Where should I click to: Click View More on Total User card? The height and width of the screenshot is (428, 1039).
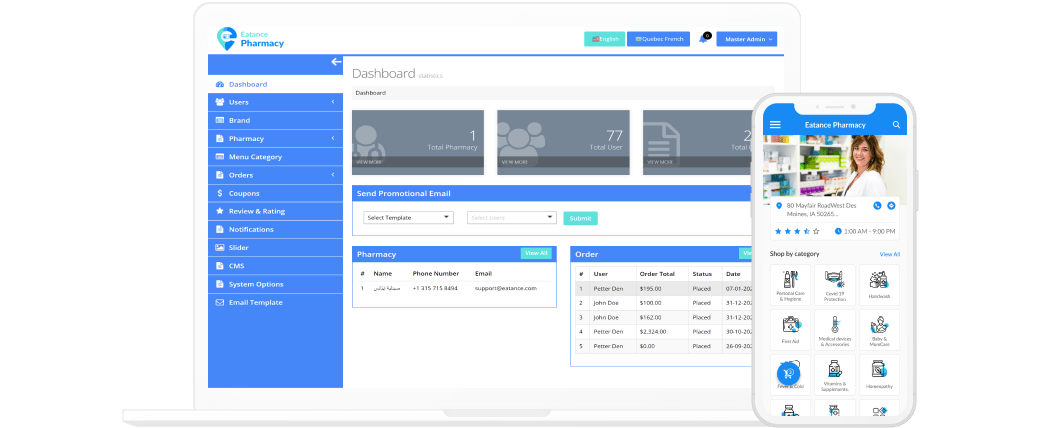pos(516,162)
